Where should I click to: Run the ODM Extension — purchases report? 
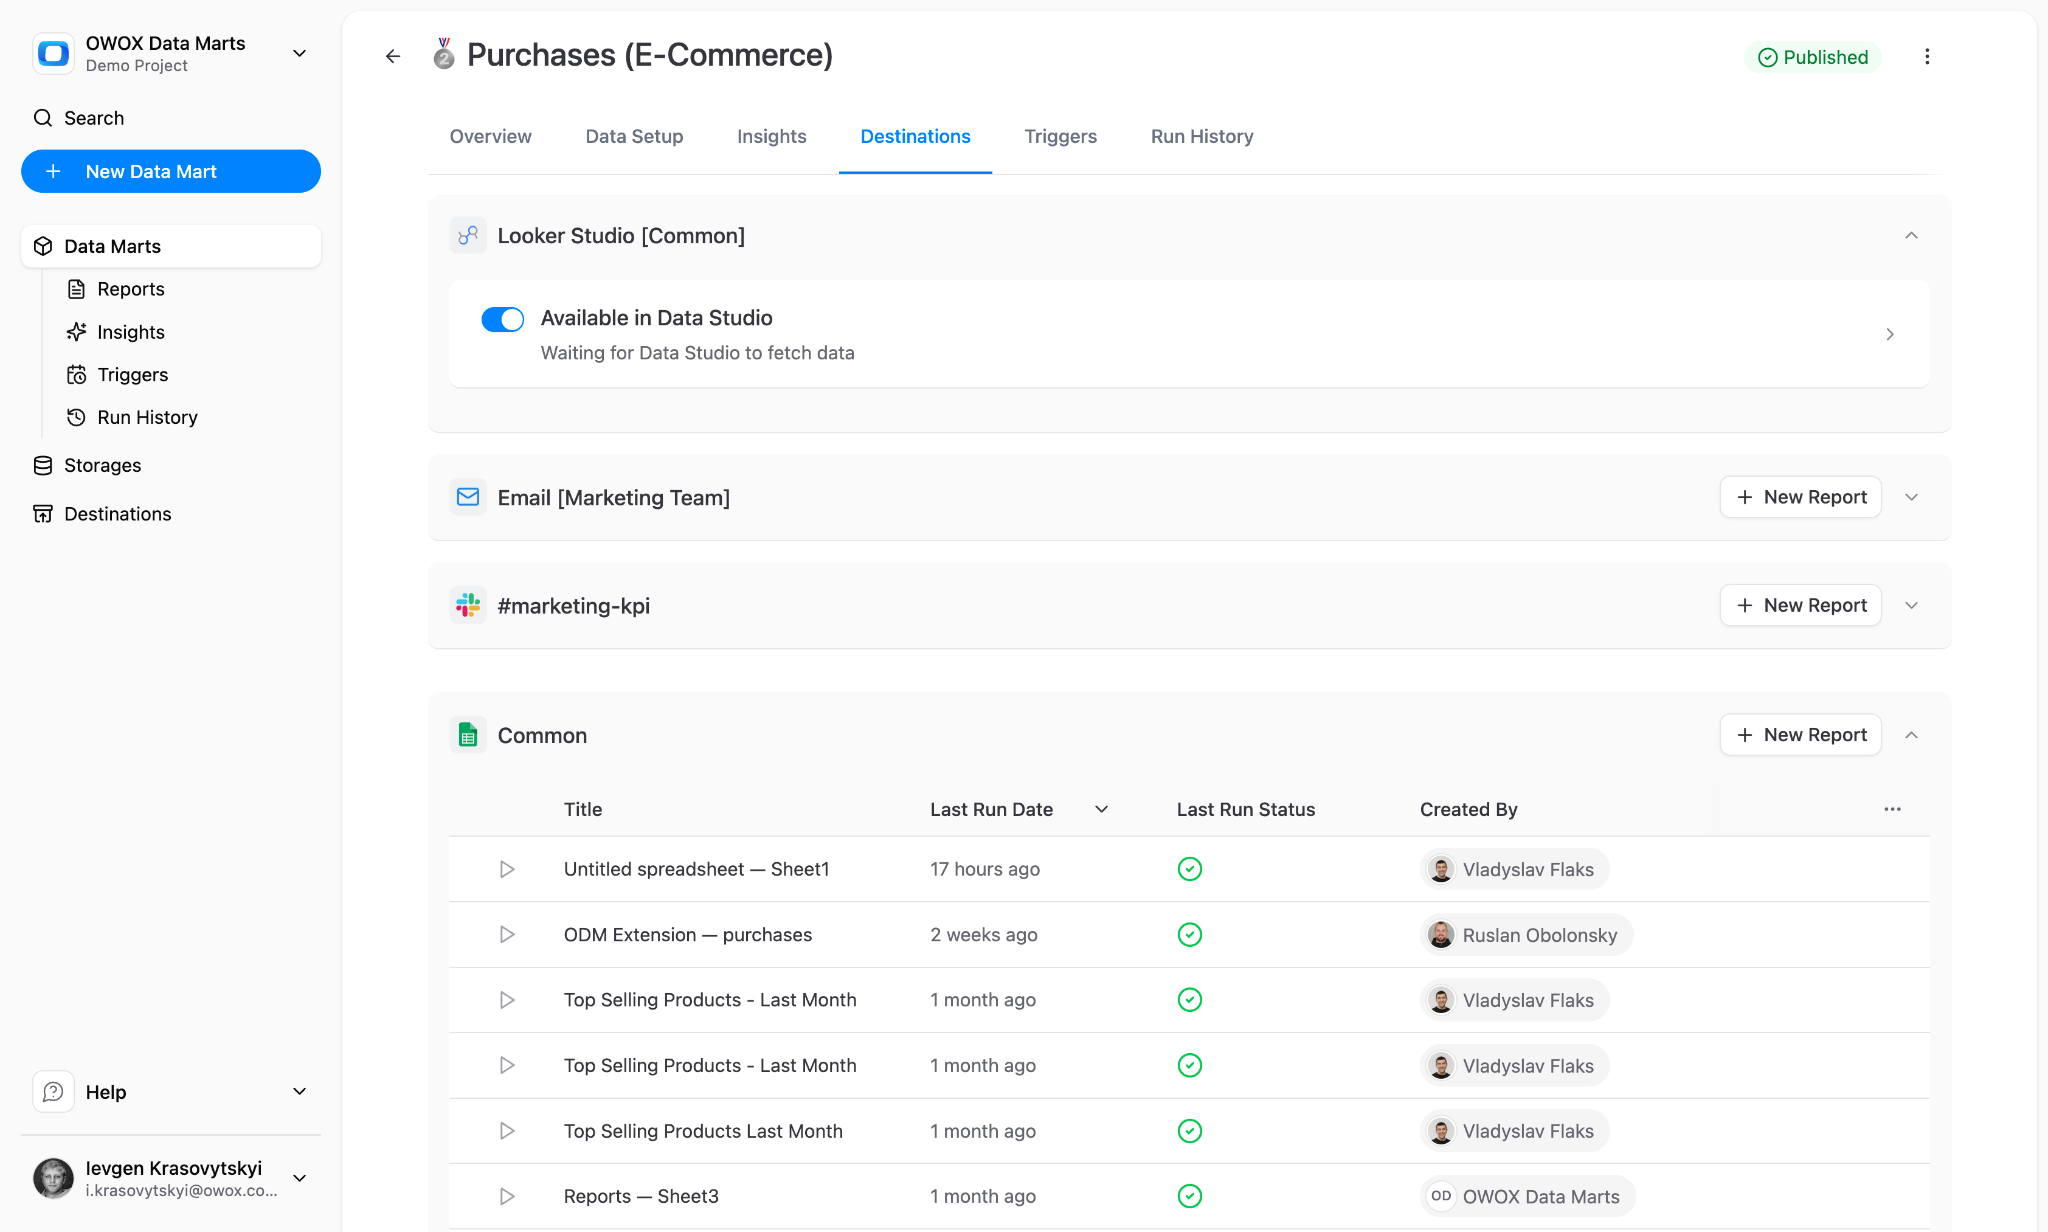tap(507, 934)
